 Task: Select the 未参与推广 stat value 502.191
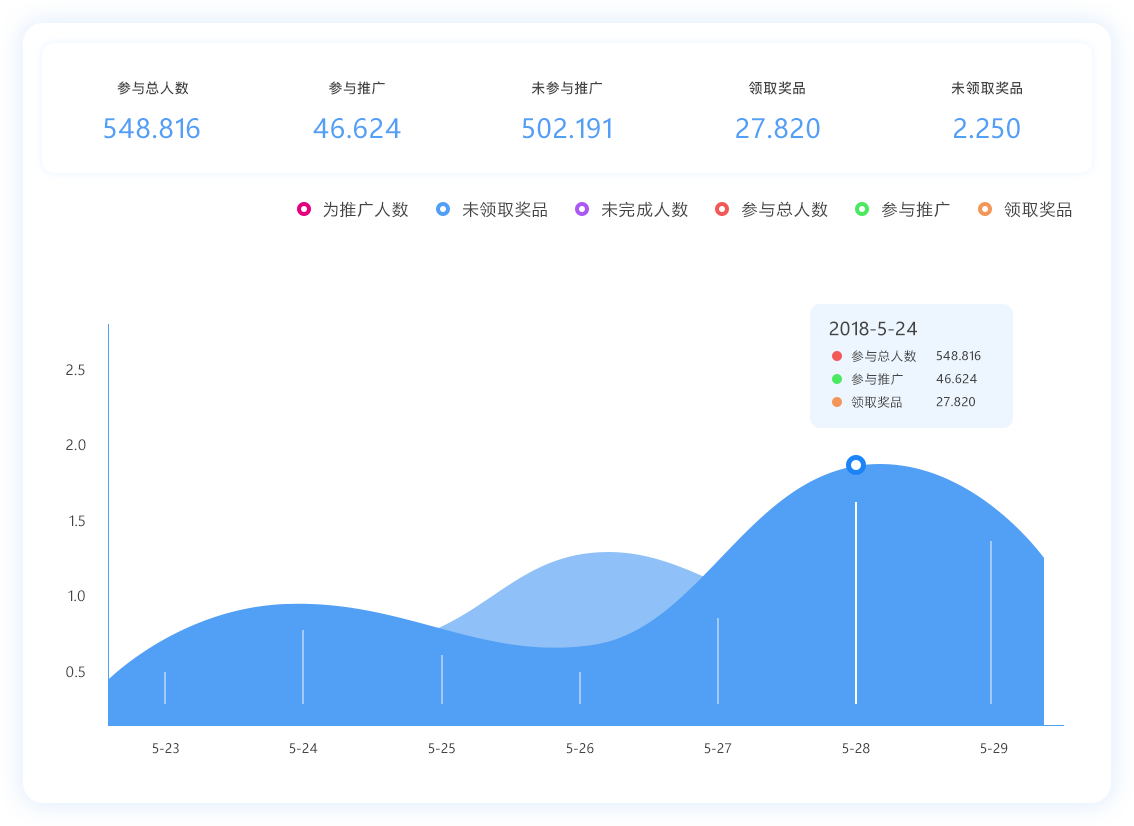(x=567, y=129)
